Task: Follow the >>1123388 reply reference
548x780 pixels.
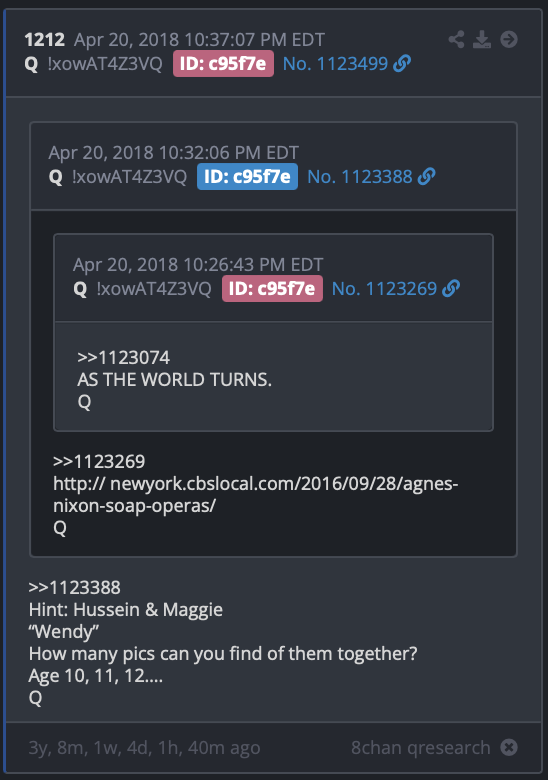Action: [x=75, y=587]
